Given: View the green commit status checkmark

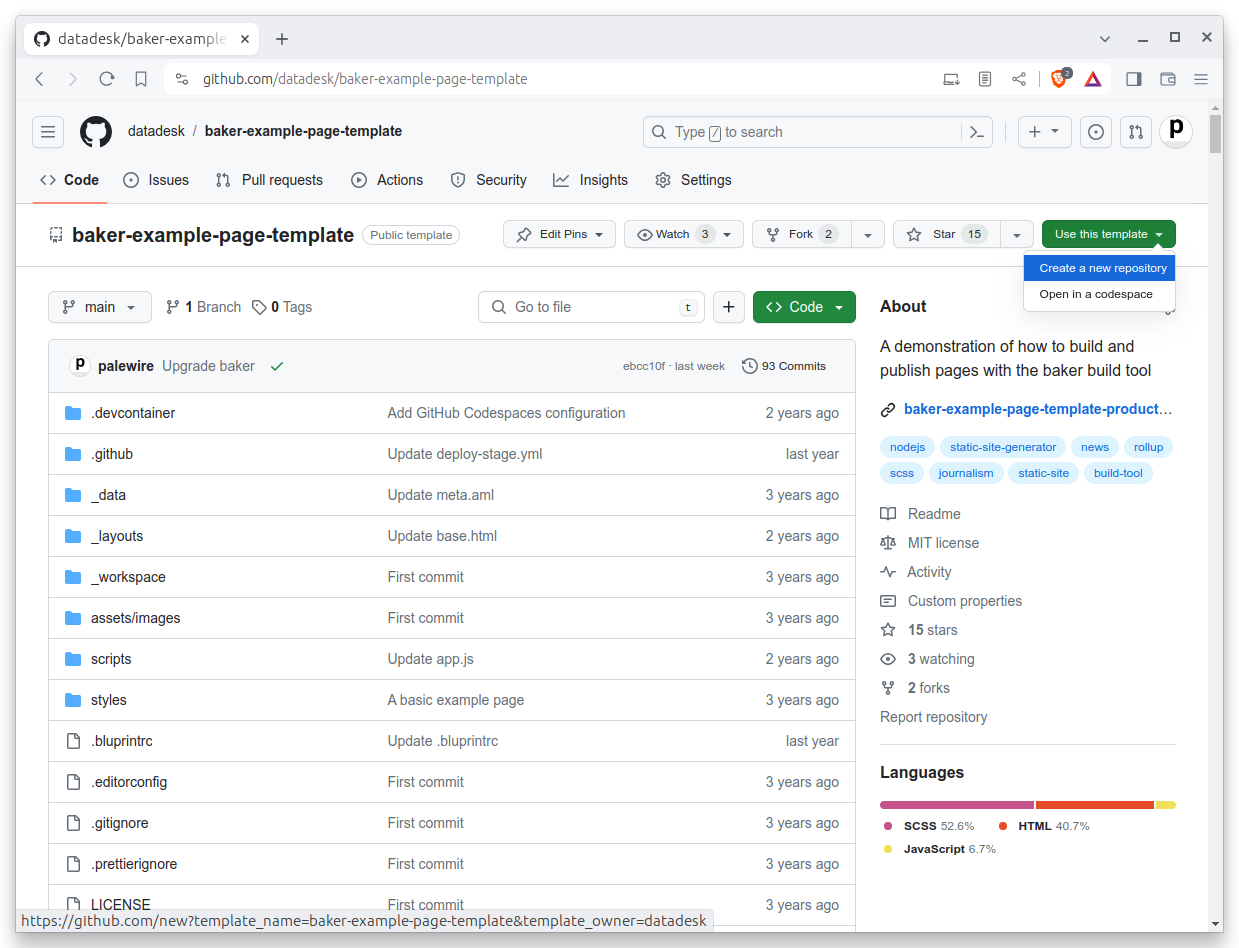Looking at the screenshot, I should 277,366.
